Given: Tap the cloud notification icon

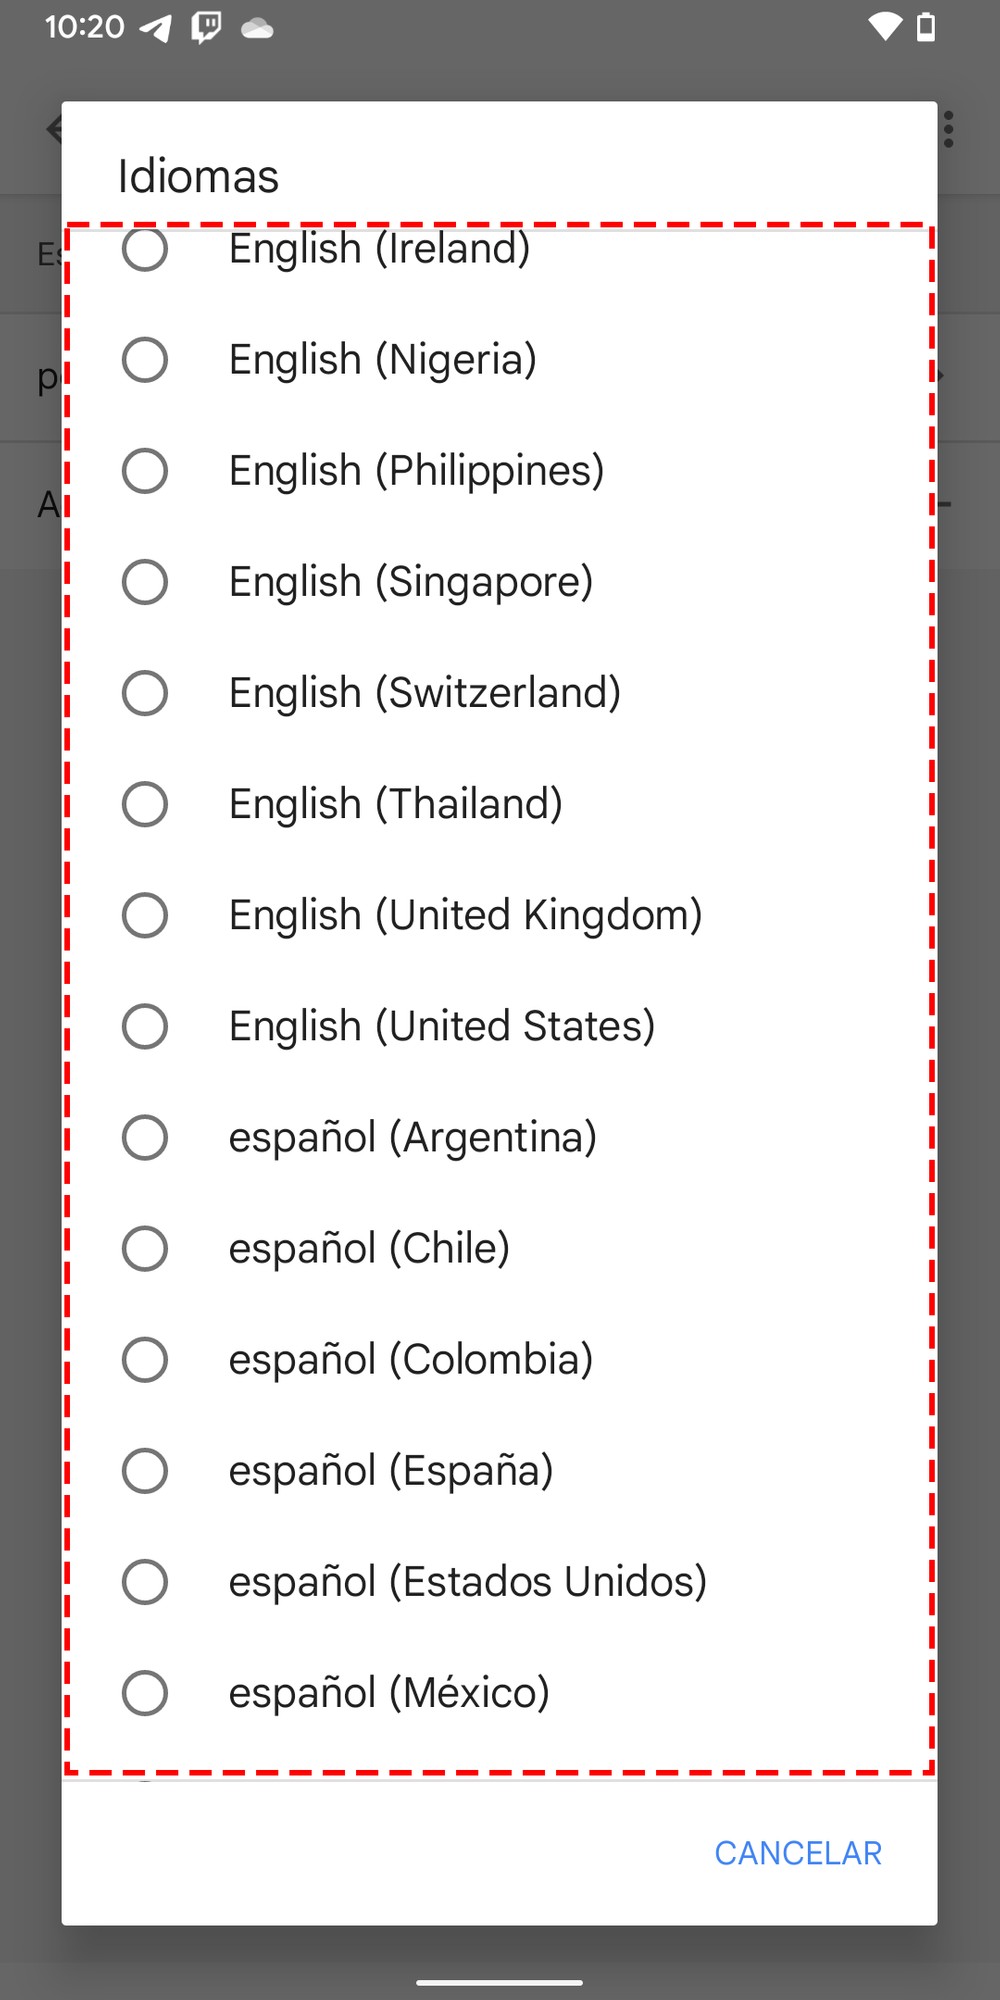Looking at the screenshot, I should (x=257, y=28).
